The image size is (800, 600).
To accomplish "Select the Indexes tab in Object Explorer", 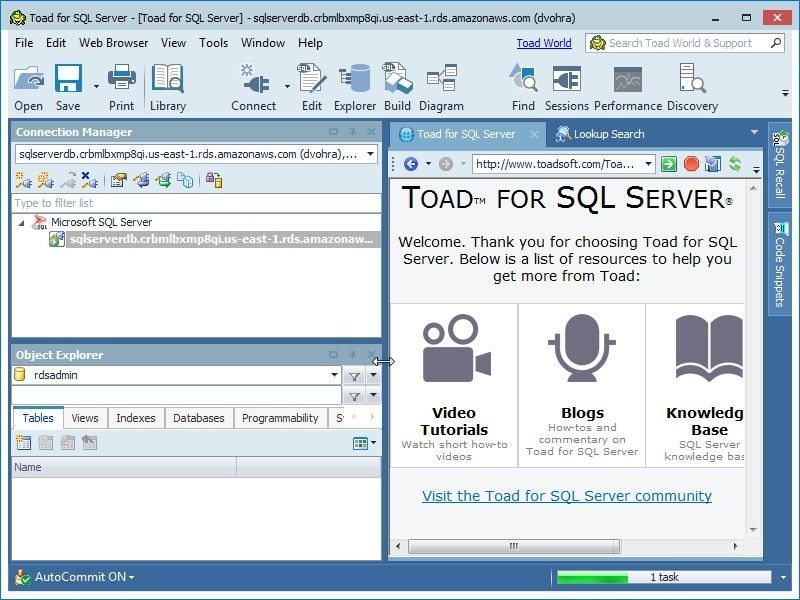I will click(x=136, y=418).
